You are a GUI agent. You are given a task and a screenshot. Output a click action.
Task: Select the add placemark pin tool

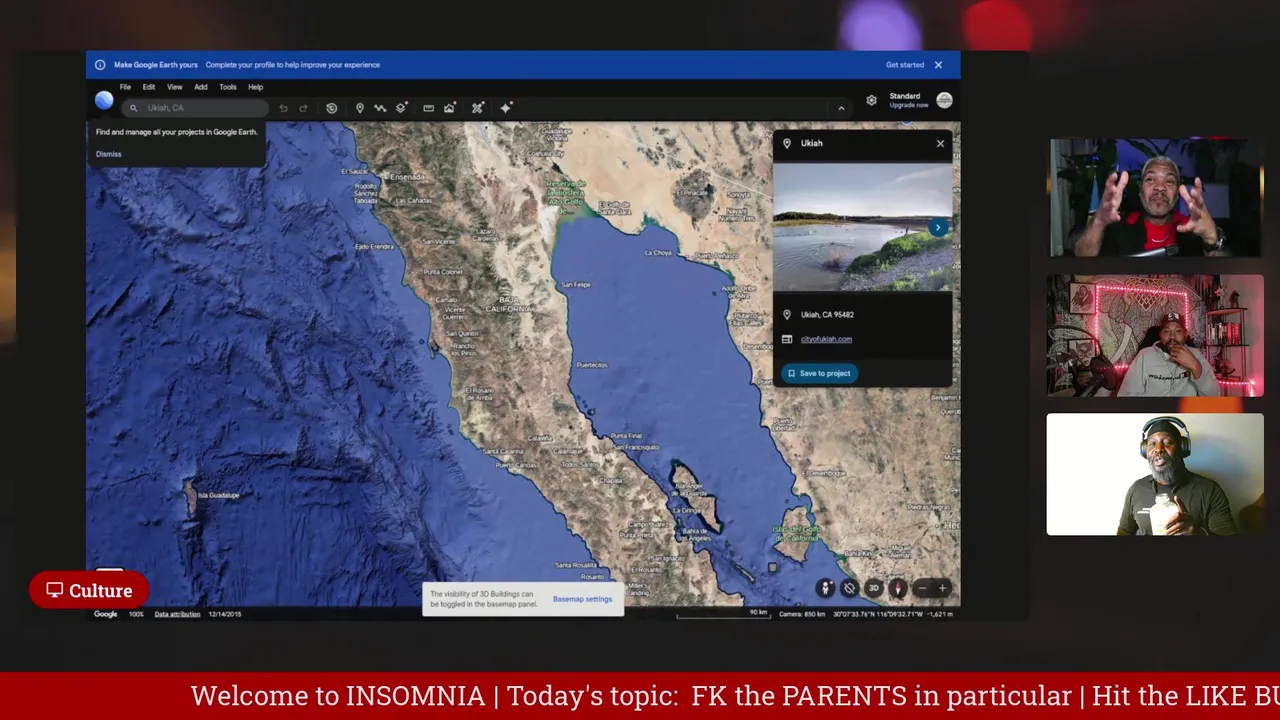pos(360,108)
